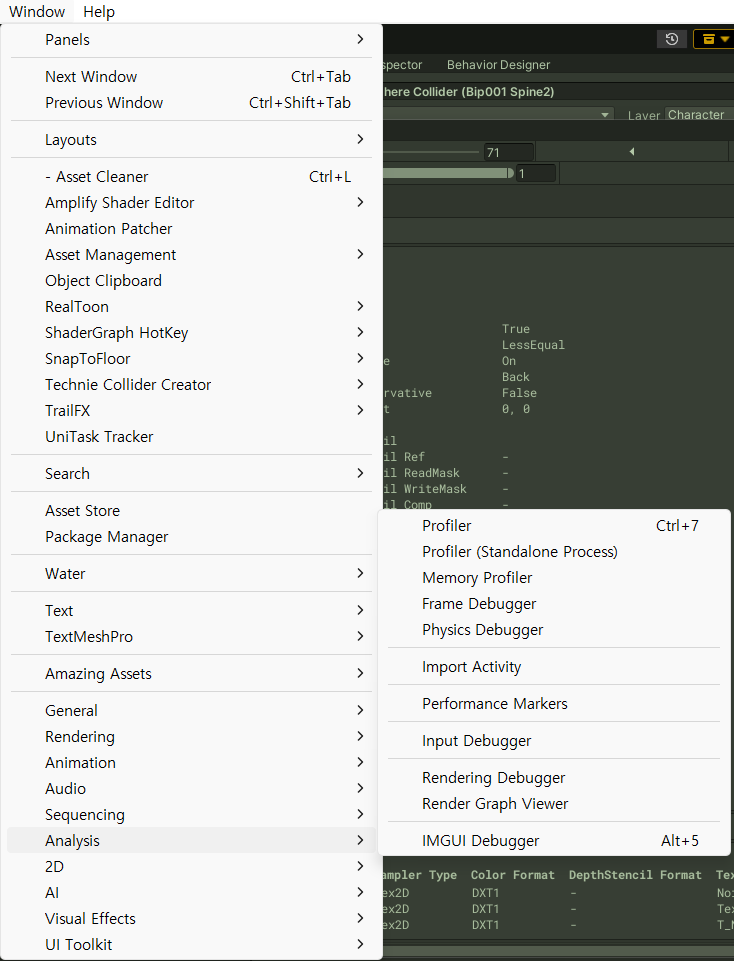Click the undo history clock icon

pyautogui.click(x=672, y=39)
